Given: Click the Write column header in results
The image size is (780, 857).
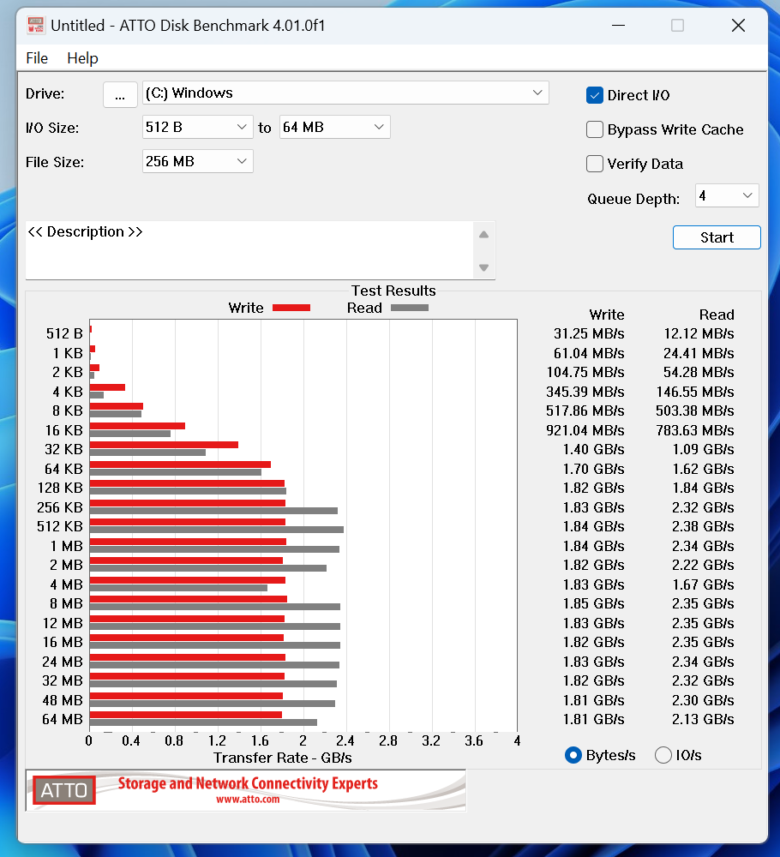Looking at the screenshot, I should (x=607, y=314).
